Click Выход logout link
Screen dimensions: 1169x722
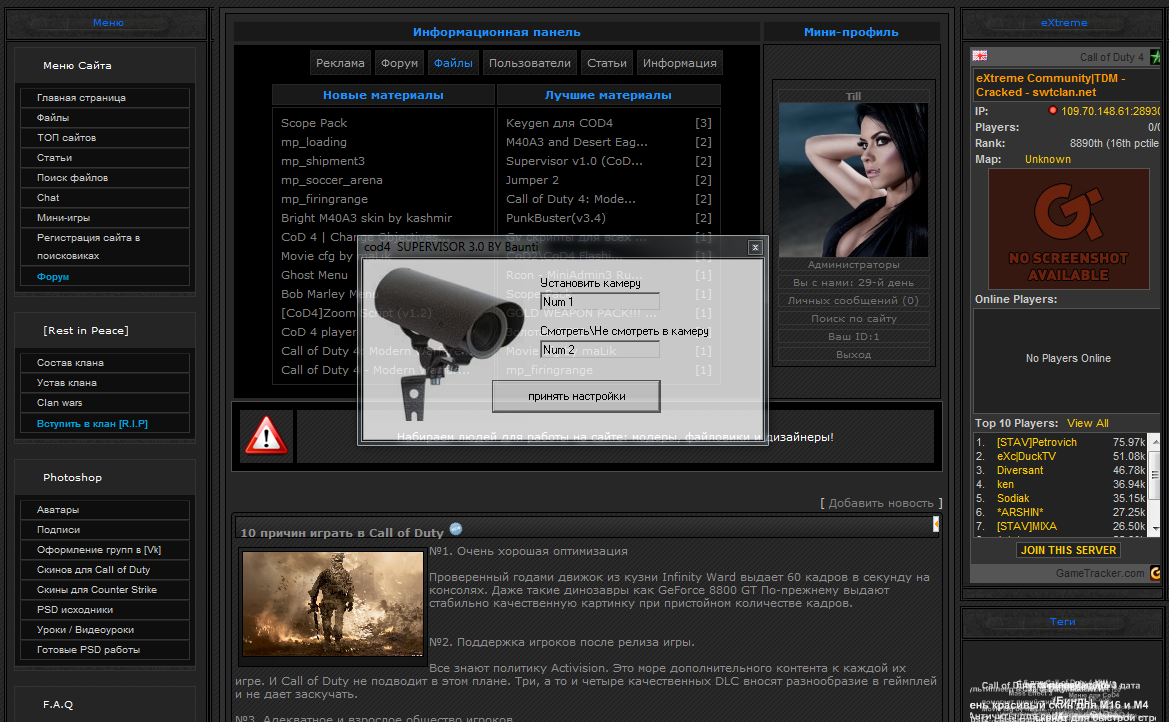[853, 354]
